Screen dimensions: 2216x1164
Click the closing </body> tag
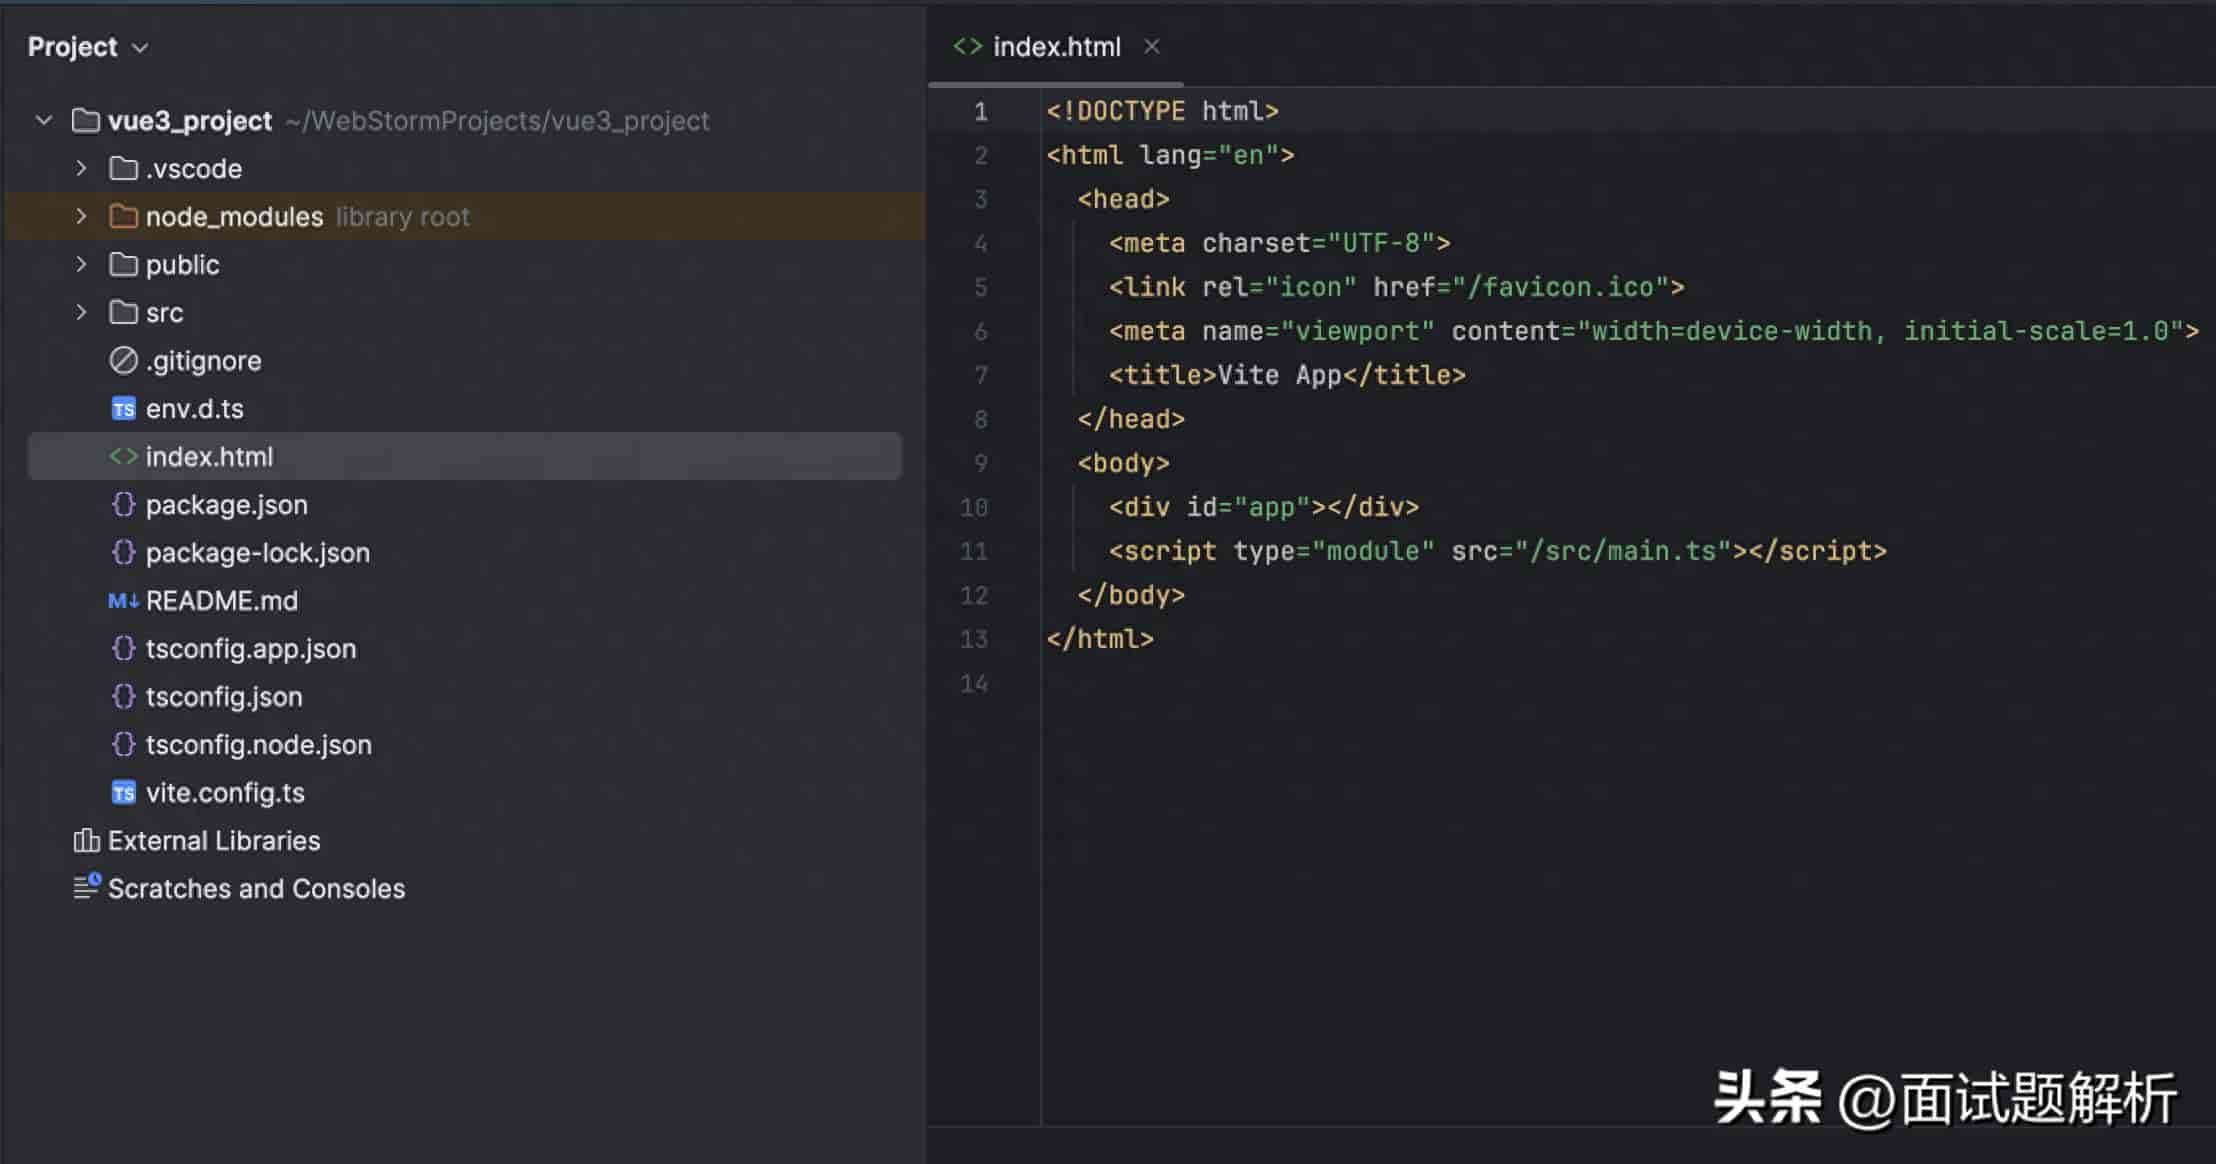pos(1131,595)
